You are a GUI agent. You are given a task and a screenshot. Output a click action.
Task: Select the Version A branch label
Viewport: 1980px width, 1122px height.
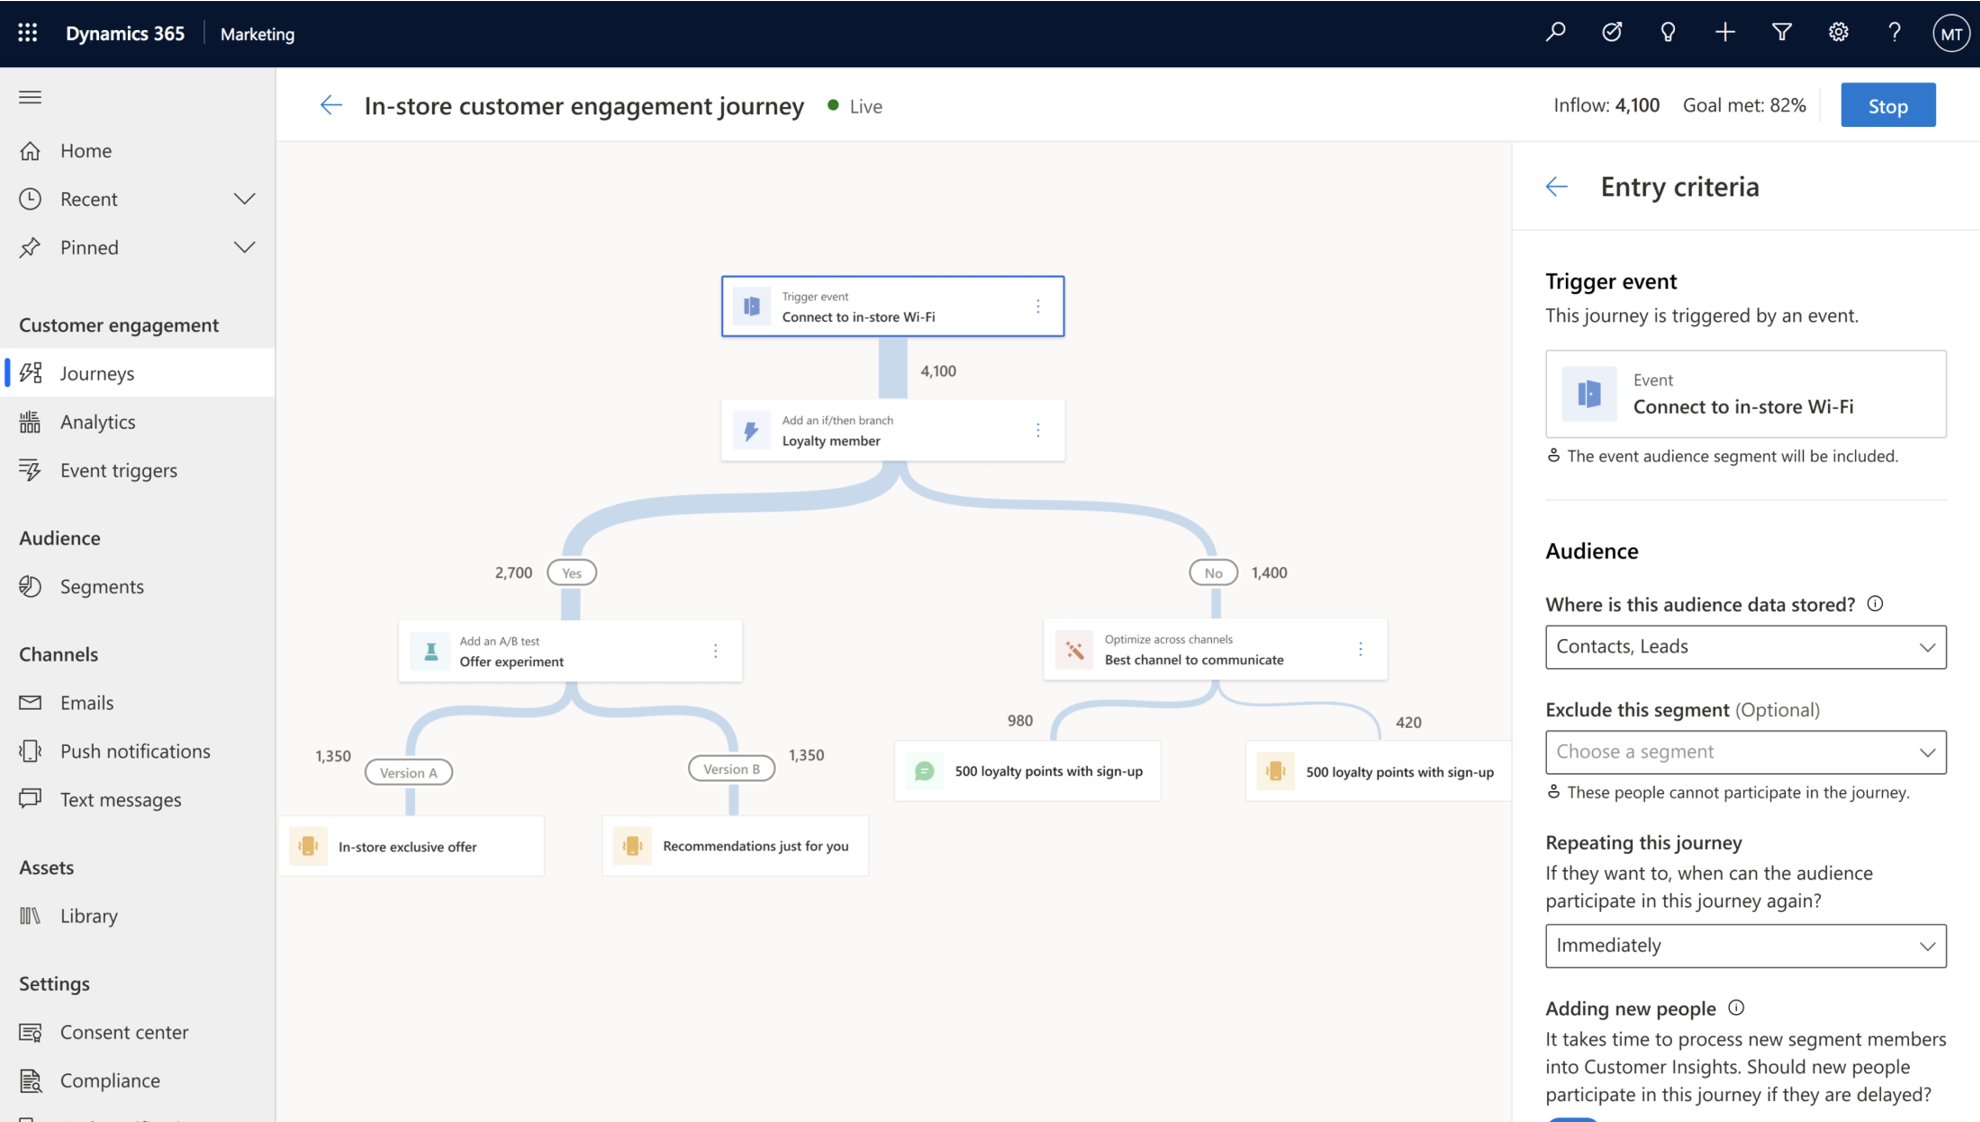[408, 772]
